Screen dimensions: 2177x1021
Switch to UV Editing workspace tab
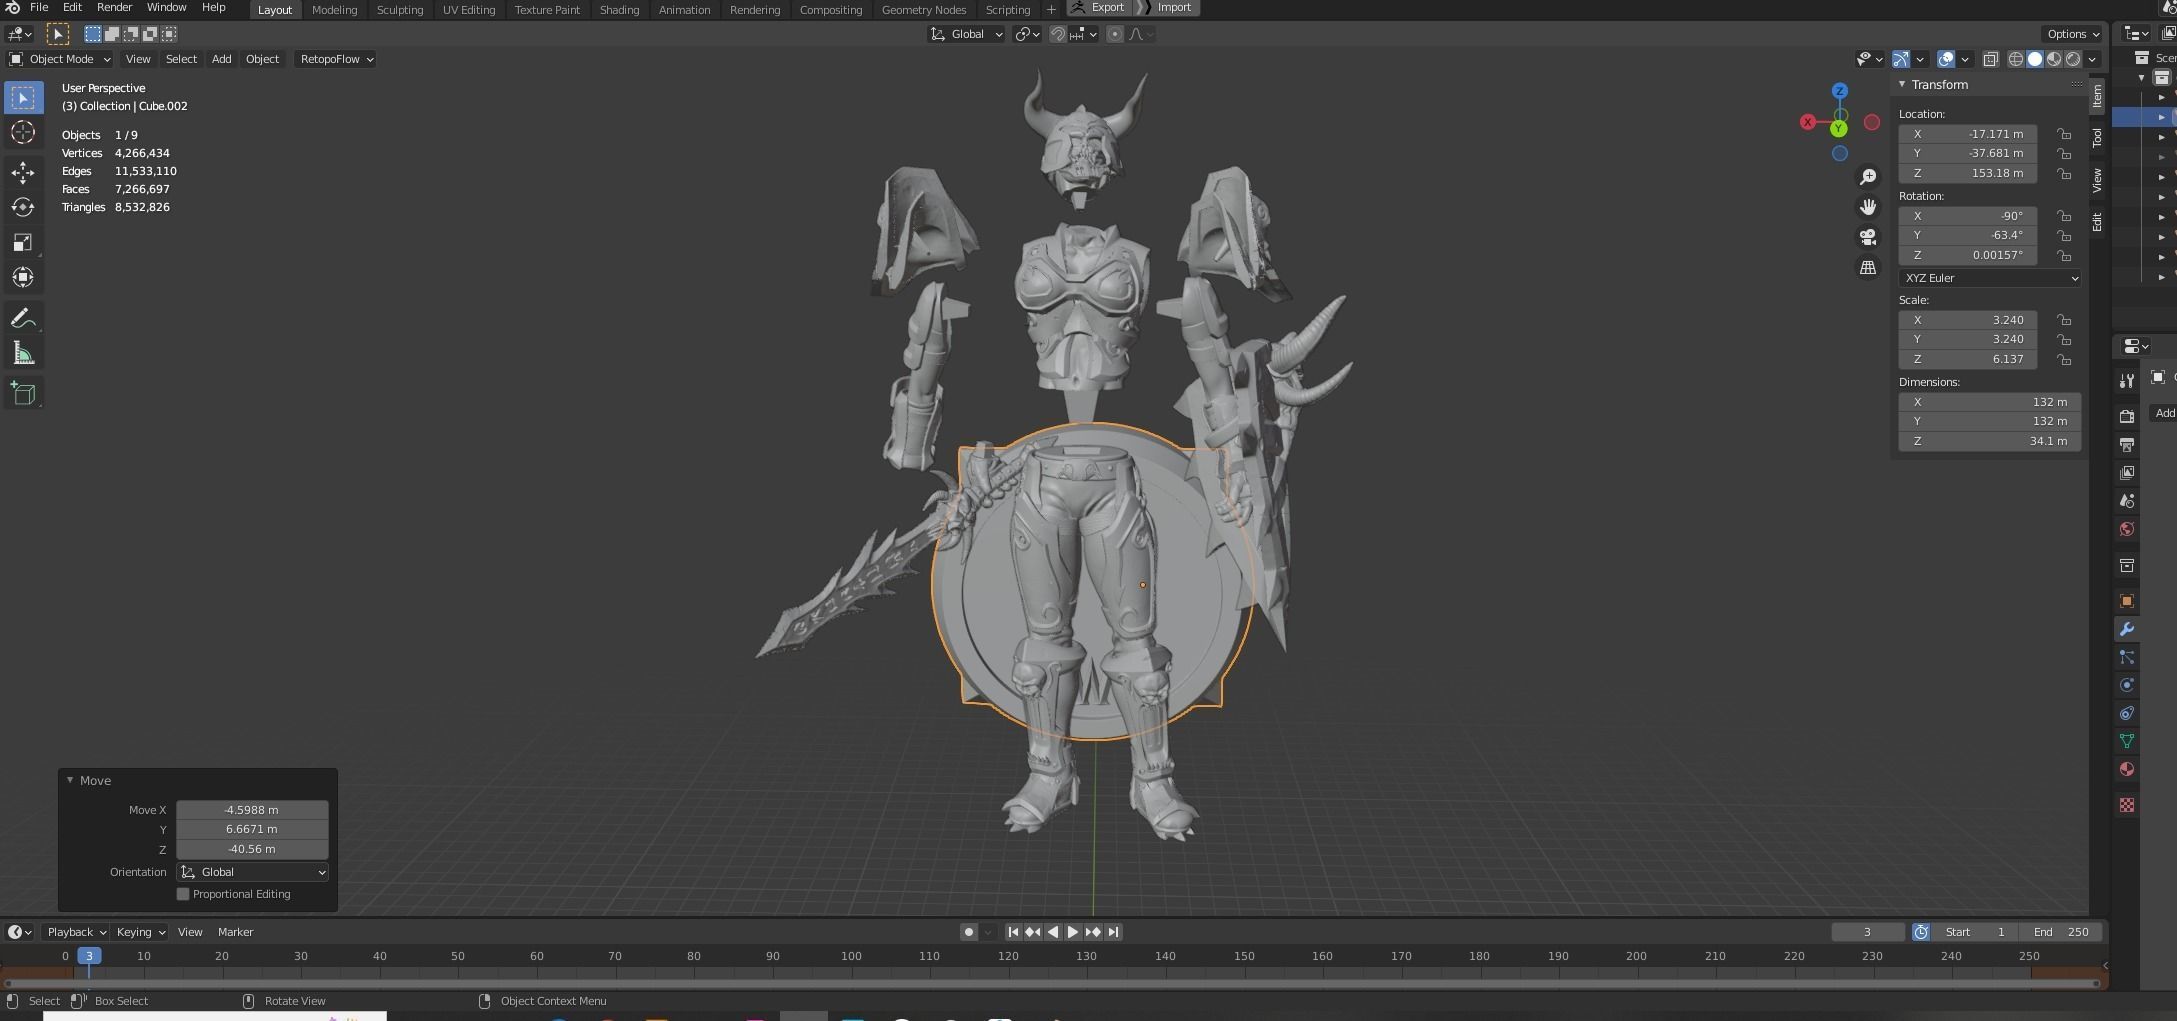click(469, 9)
